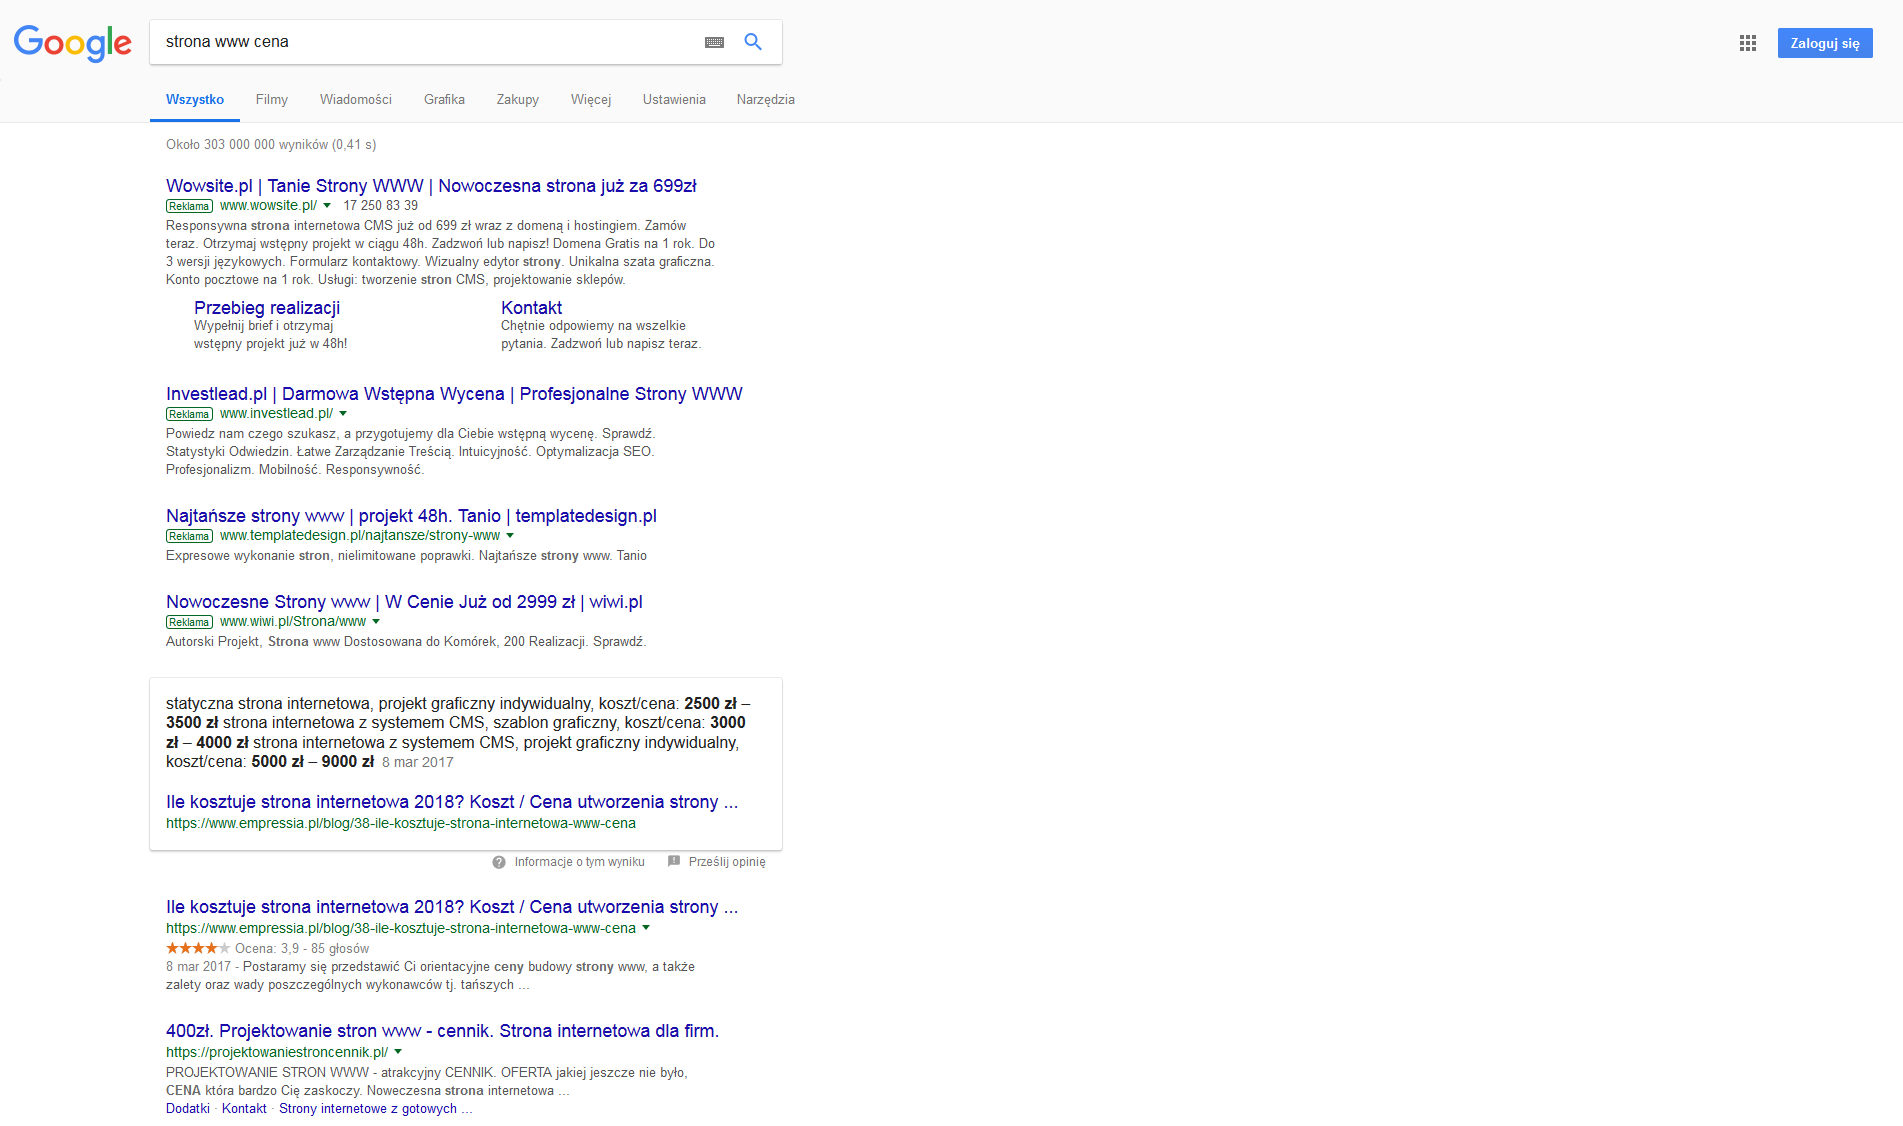
Task: Click Informacje o tym wyniku
Action: (x=580, y=862)
